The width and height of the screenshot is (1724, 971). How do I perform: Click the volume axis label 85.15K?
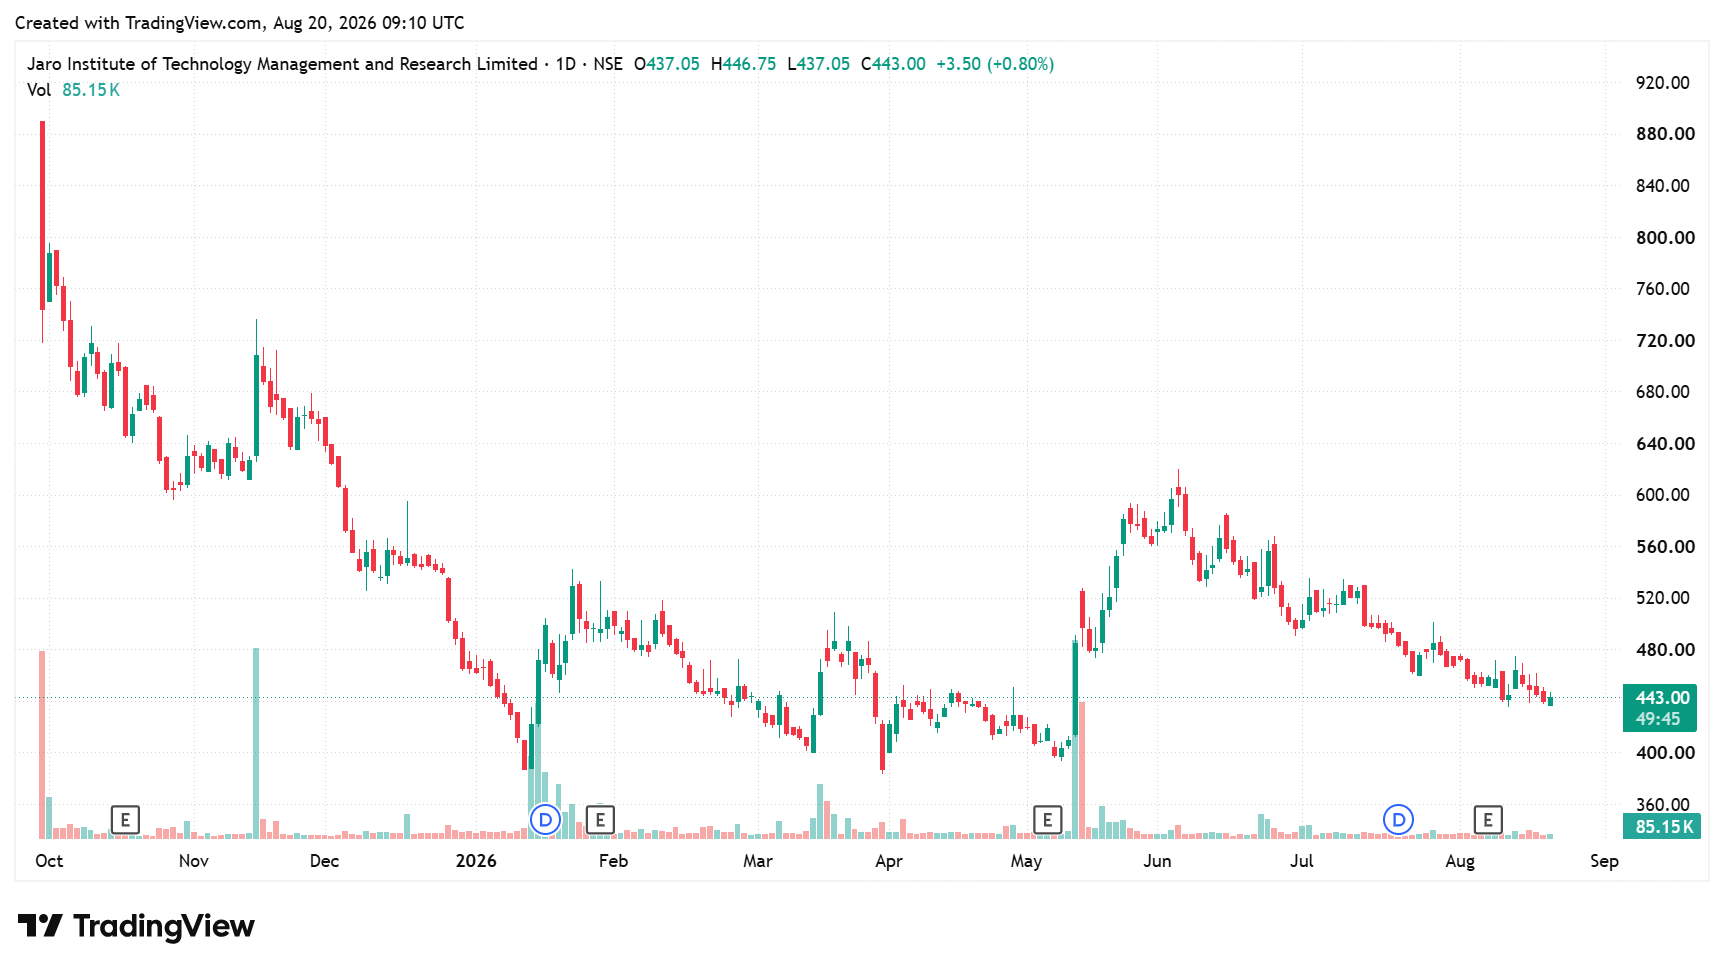coord(1662,827)
